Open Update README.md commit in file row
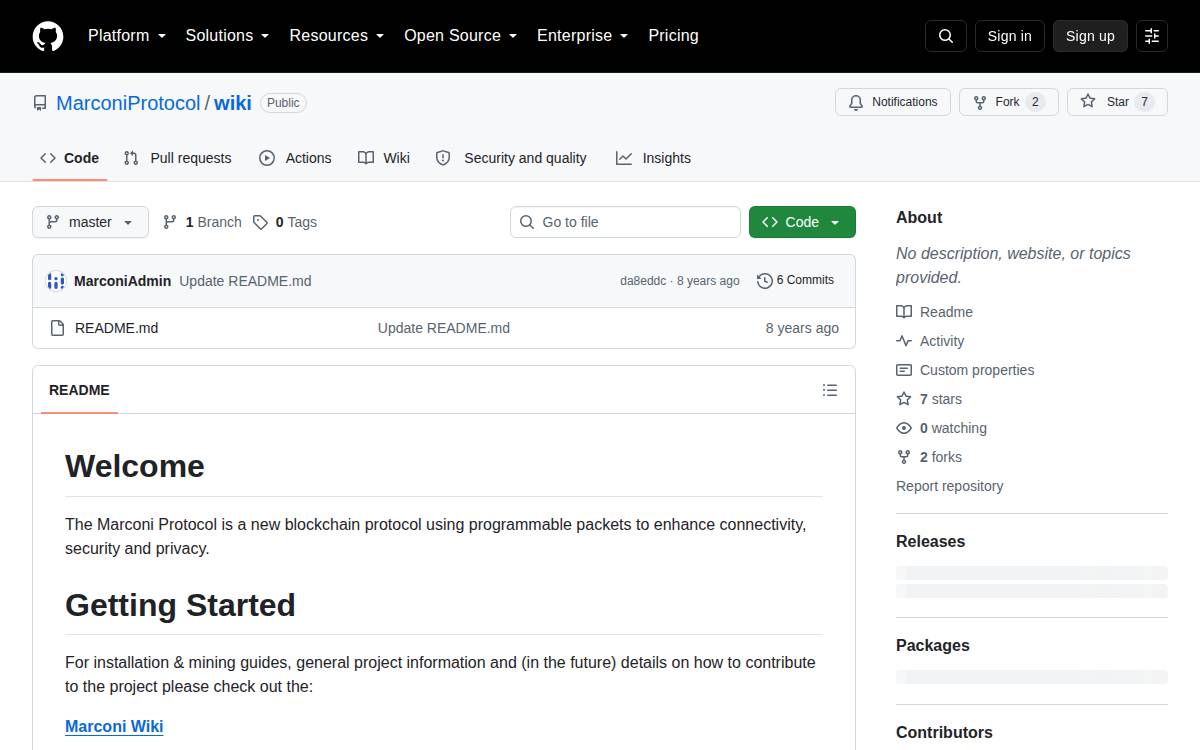This screenshot has height=750, width=1200. point(444,328)
